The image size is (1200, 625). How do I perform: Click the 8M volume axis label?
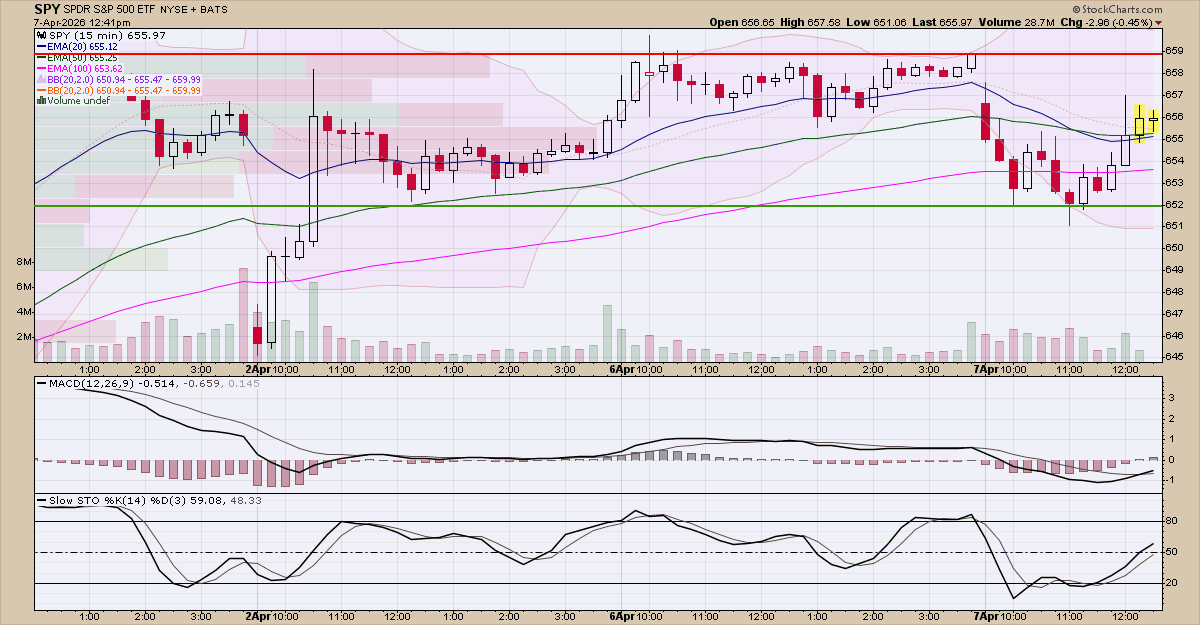[x=25, y=262]
